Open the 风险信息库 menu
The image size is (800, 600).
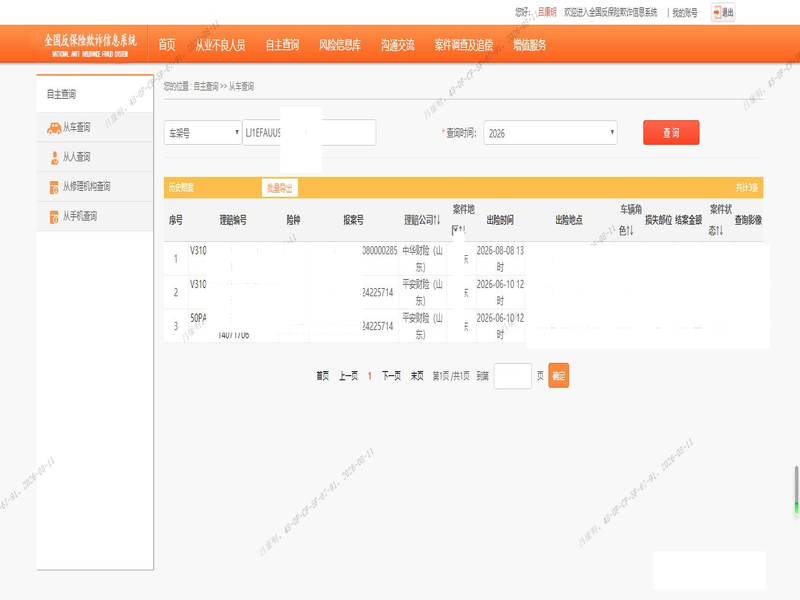point(339,45)
